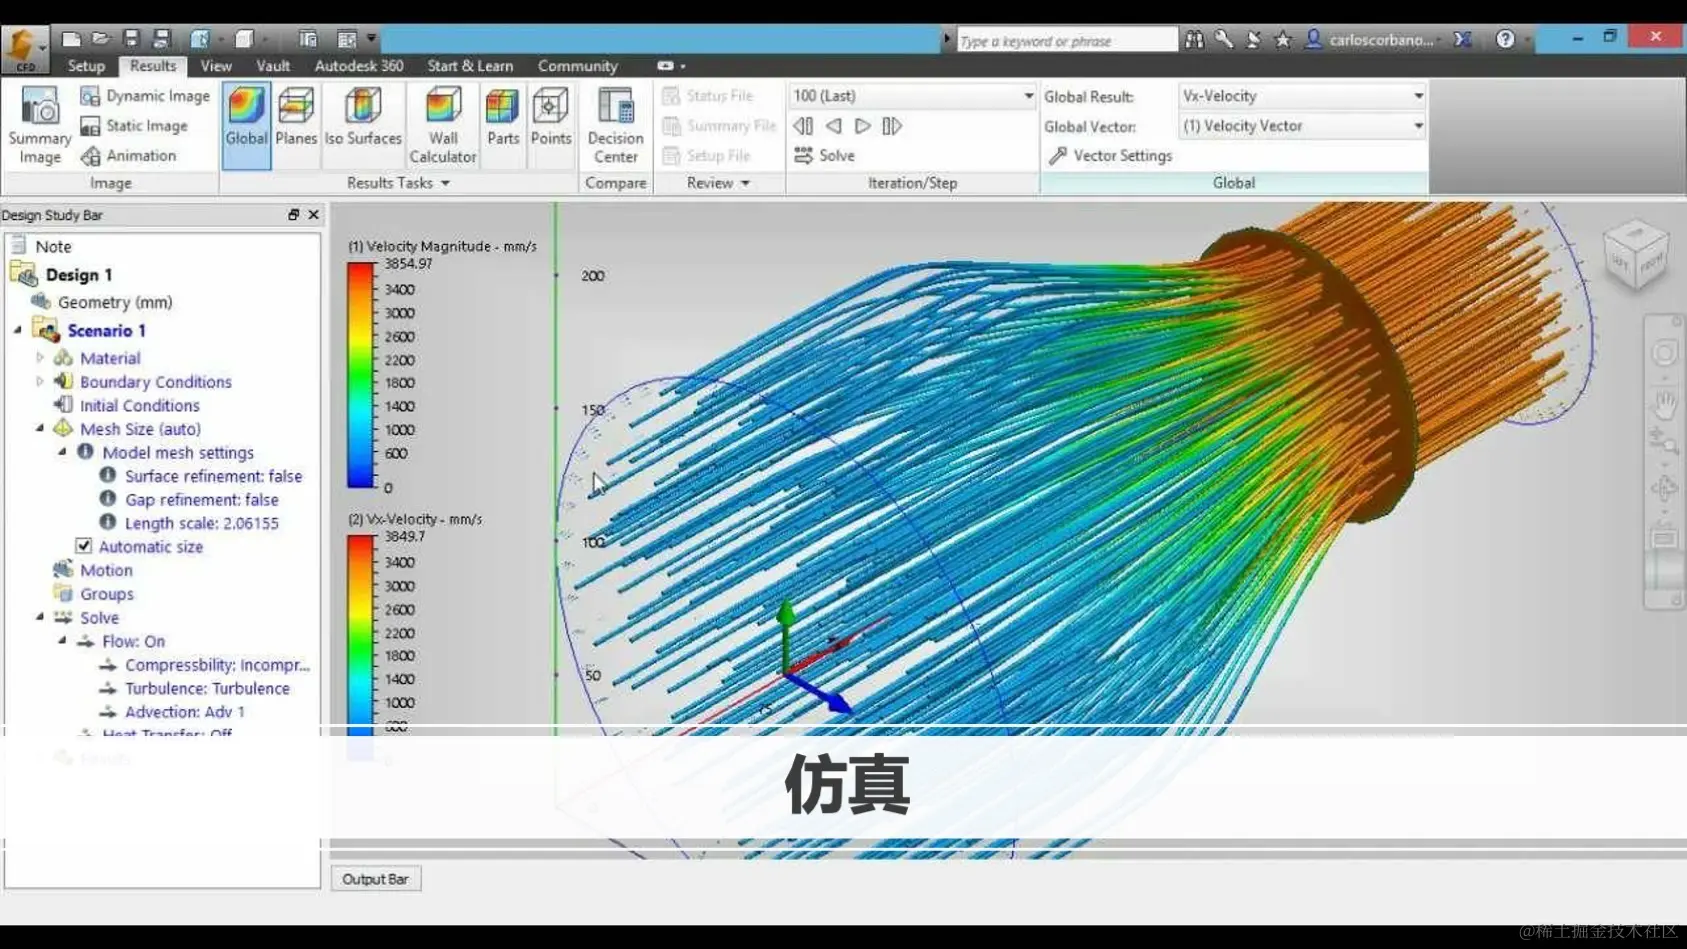Open the Wall Calculator
Viewport: 1687px width, 949px height.
point(443,126)
